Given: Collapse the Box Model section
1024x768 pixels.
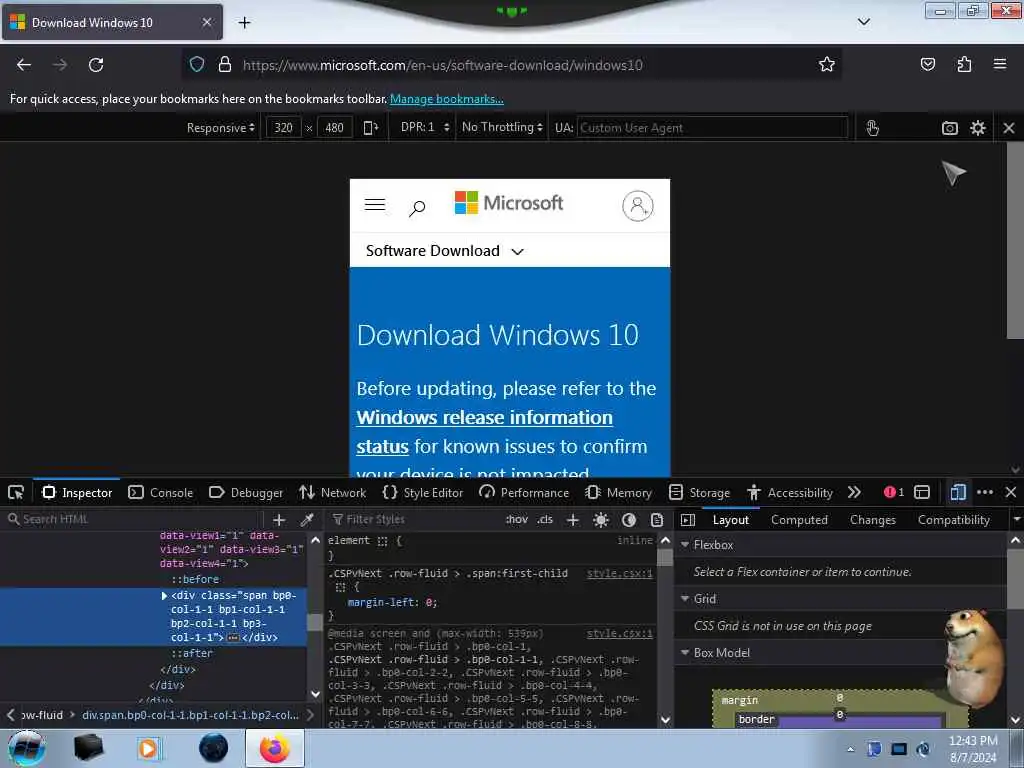Looking at the screenshot, I should (685, 652).
